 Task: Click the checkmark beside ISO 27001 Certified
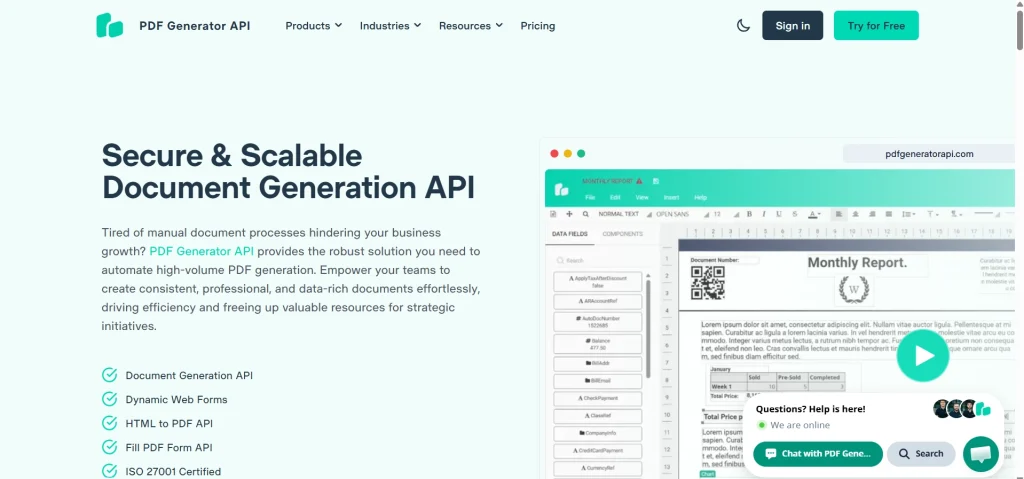tap(110, 471)
